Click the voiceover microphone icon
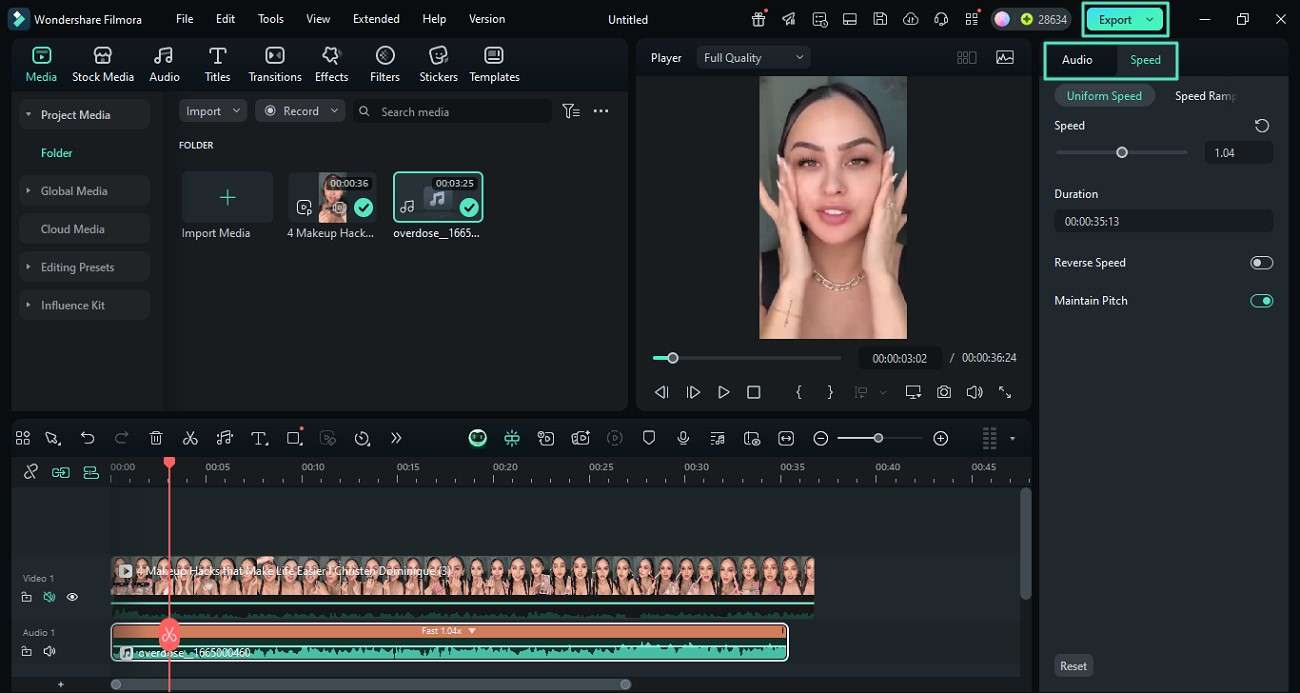Screen dimensions: 1300x693 click(683, 438)
